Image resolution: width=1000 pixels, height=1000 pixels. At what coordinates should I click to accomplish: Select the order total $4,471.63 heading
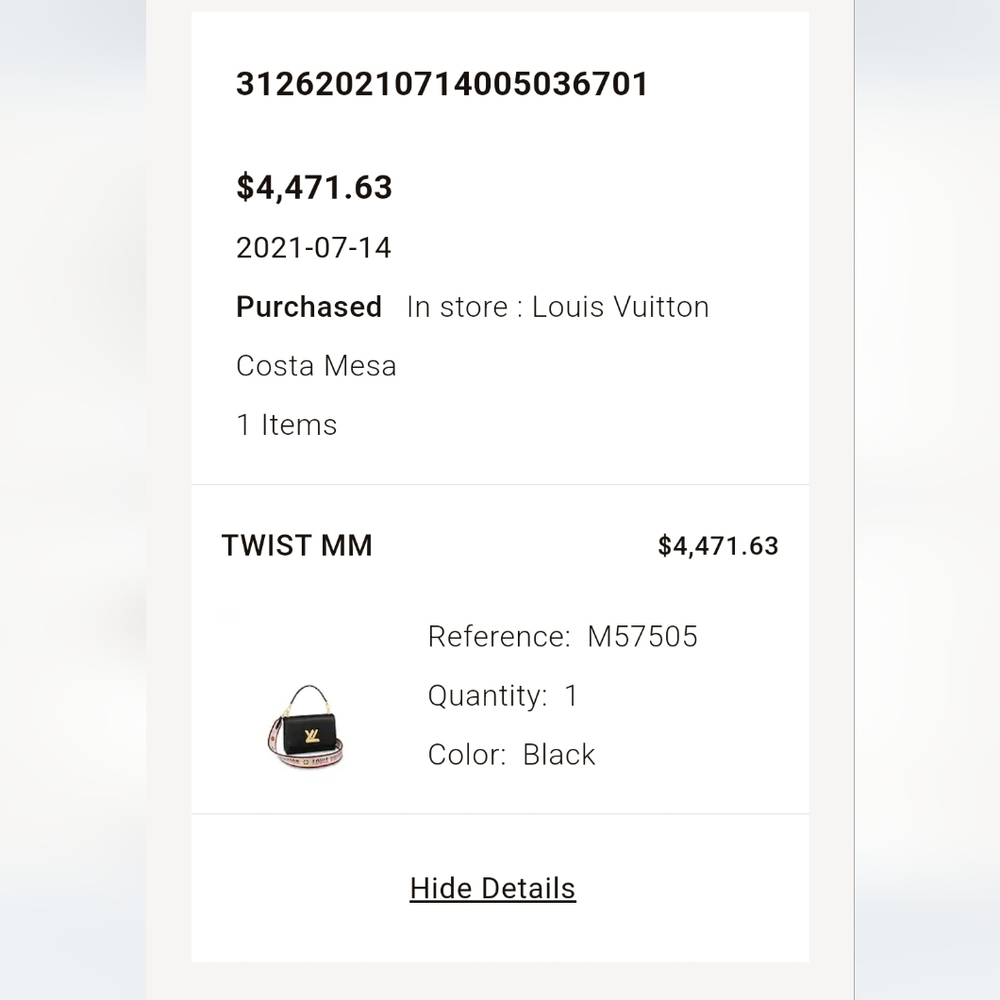314,188
